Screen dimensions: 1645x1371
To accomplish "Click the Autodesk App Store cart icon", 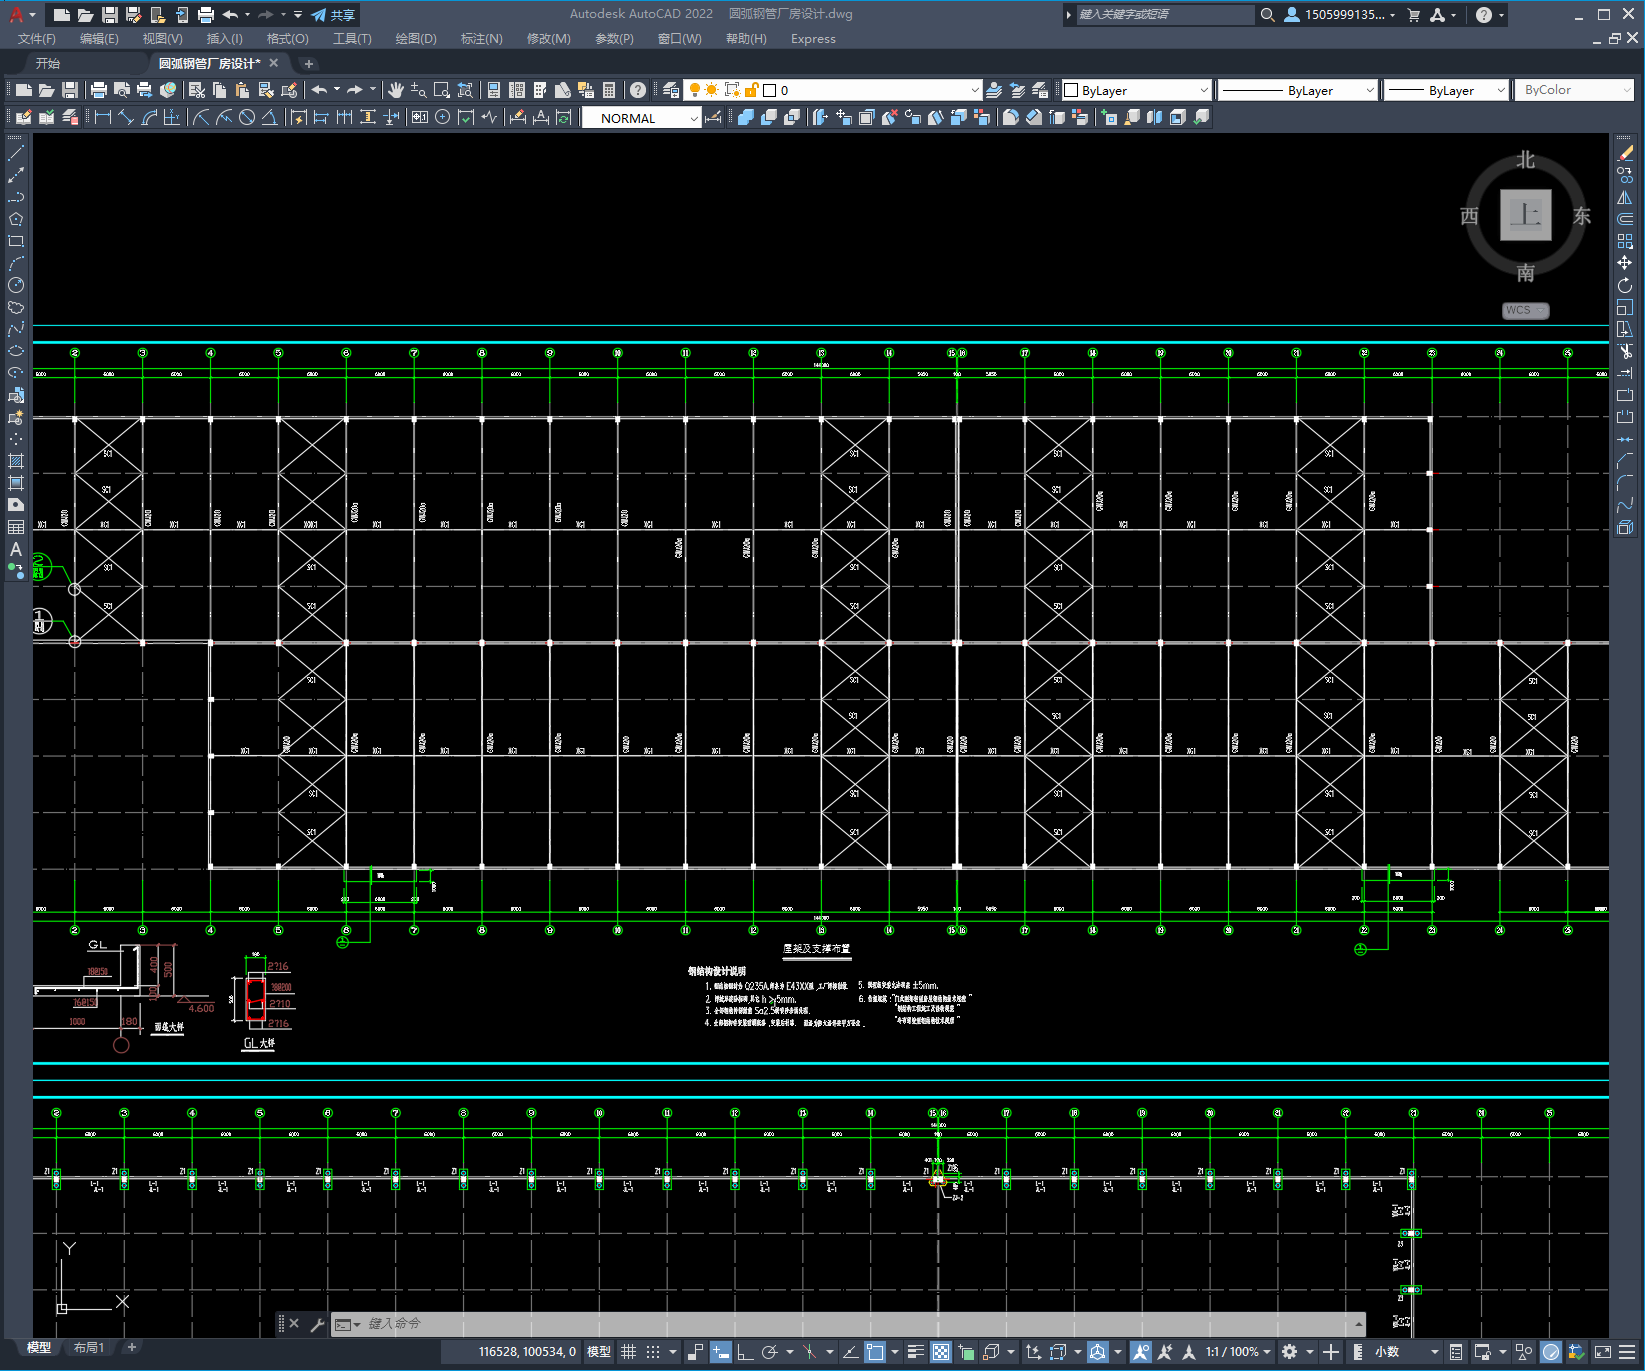I will pyautogui.click(x=1413, y=15).
